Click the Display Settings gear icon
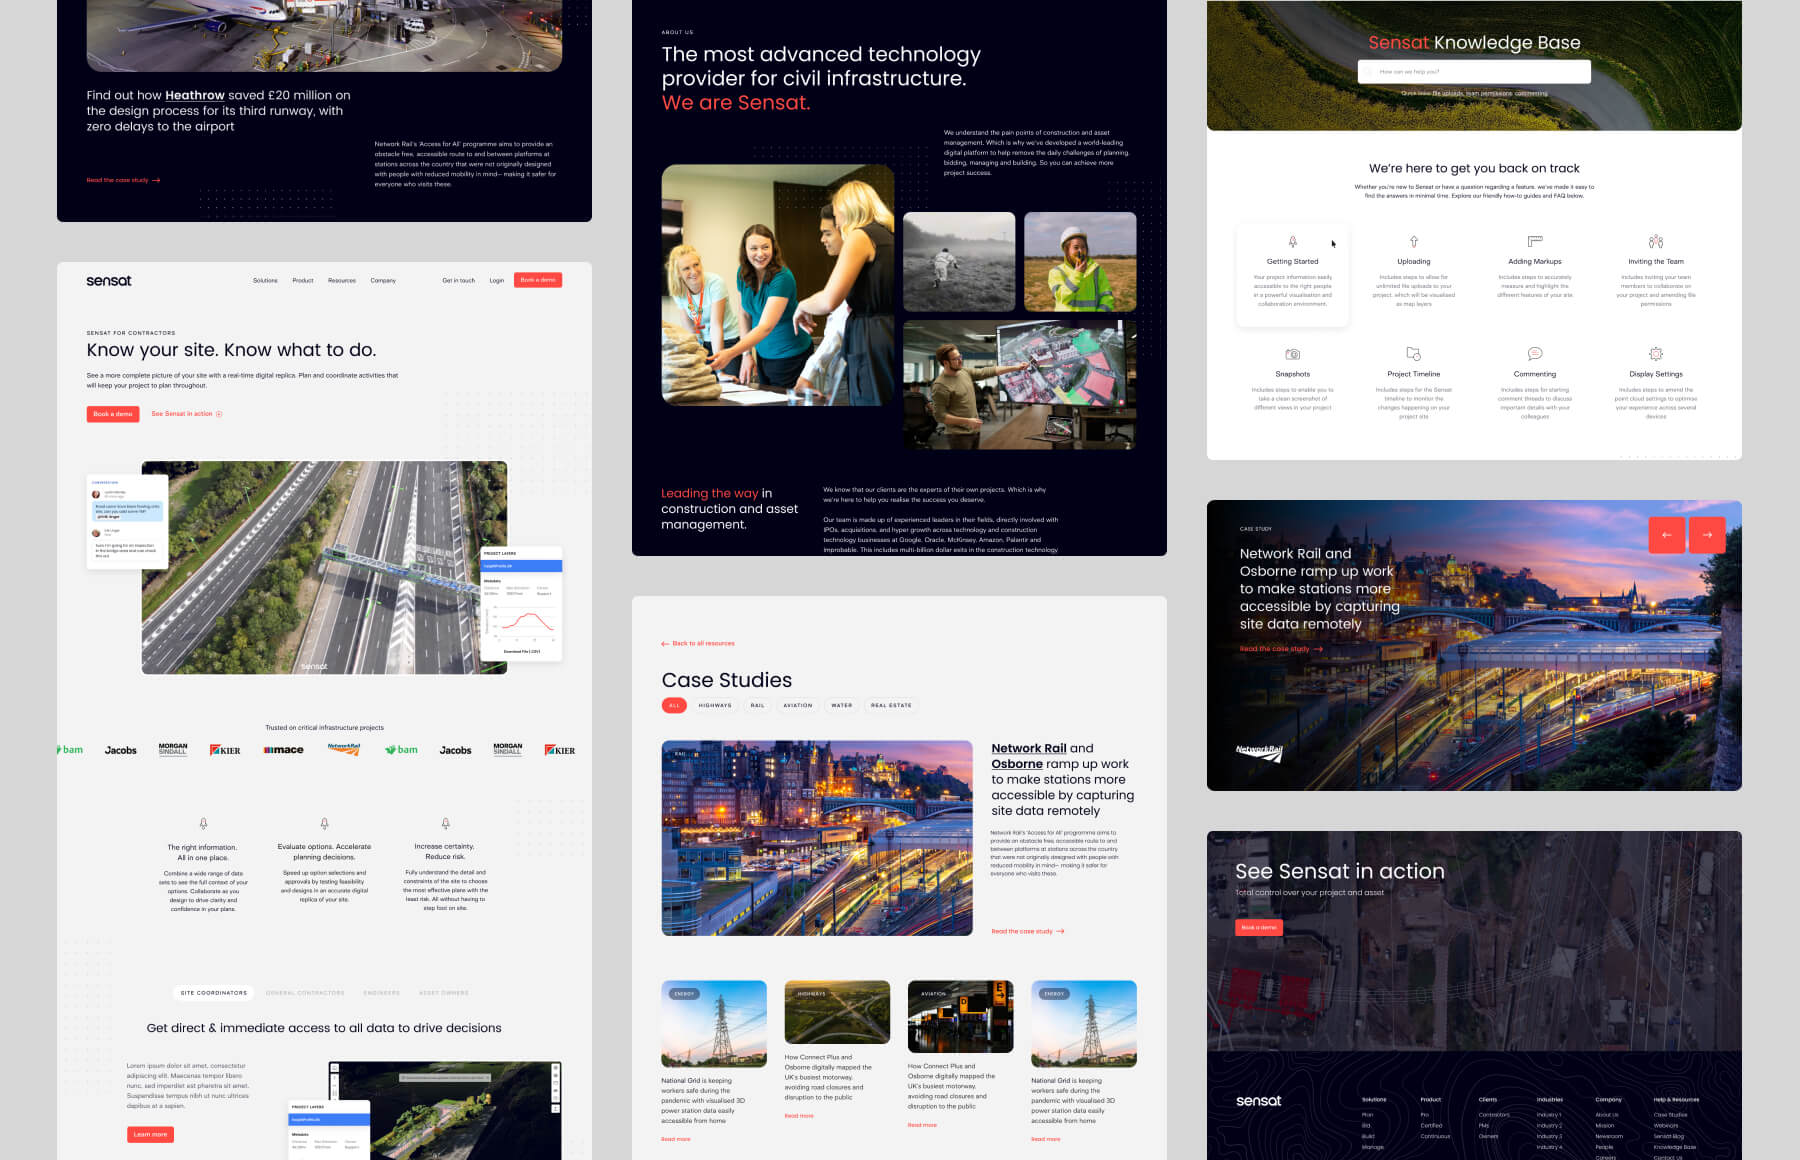Image resolution: width=1800 pixels, height=1160 pixels. [1656, 354]
